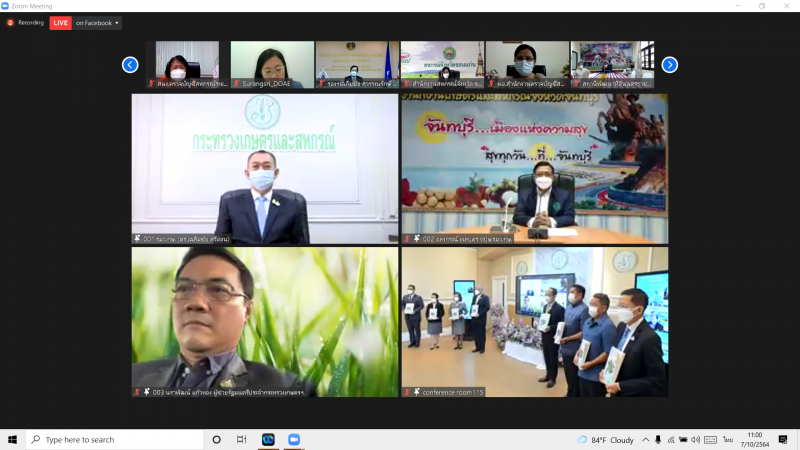Open the volume control from the speaker icon
Image resolution: width=800 pixels, height=450 pixels.
[x=695, y=440]
